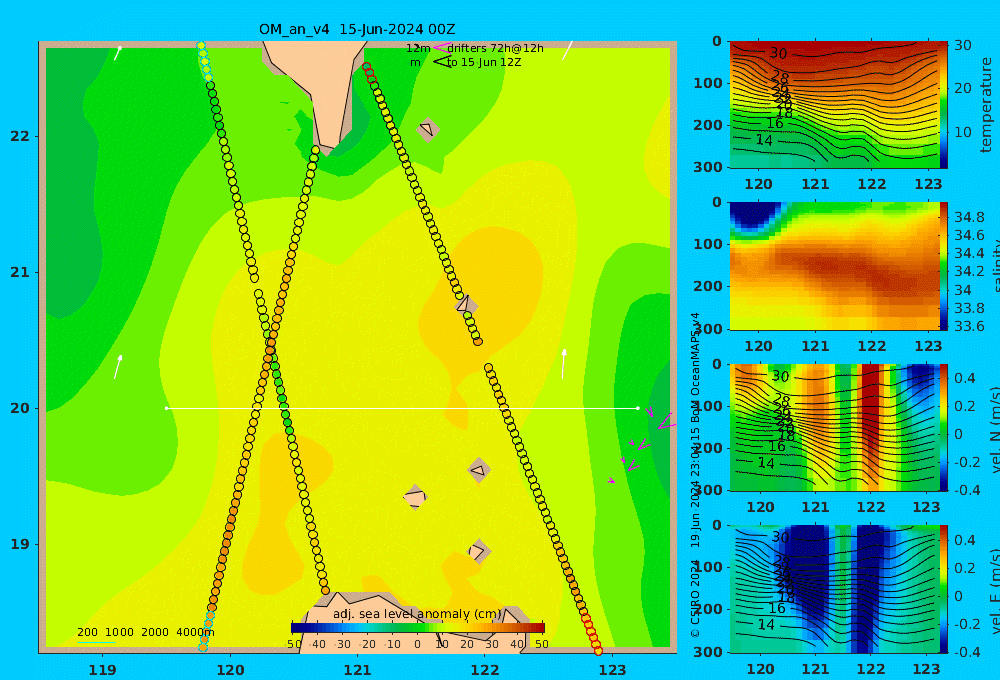The image size is (1000, 680).
Task: Click the '200 1000 2000 4000m' depth contour legend
Action: [x=145, y=632]
